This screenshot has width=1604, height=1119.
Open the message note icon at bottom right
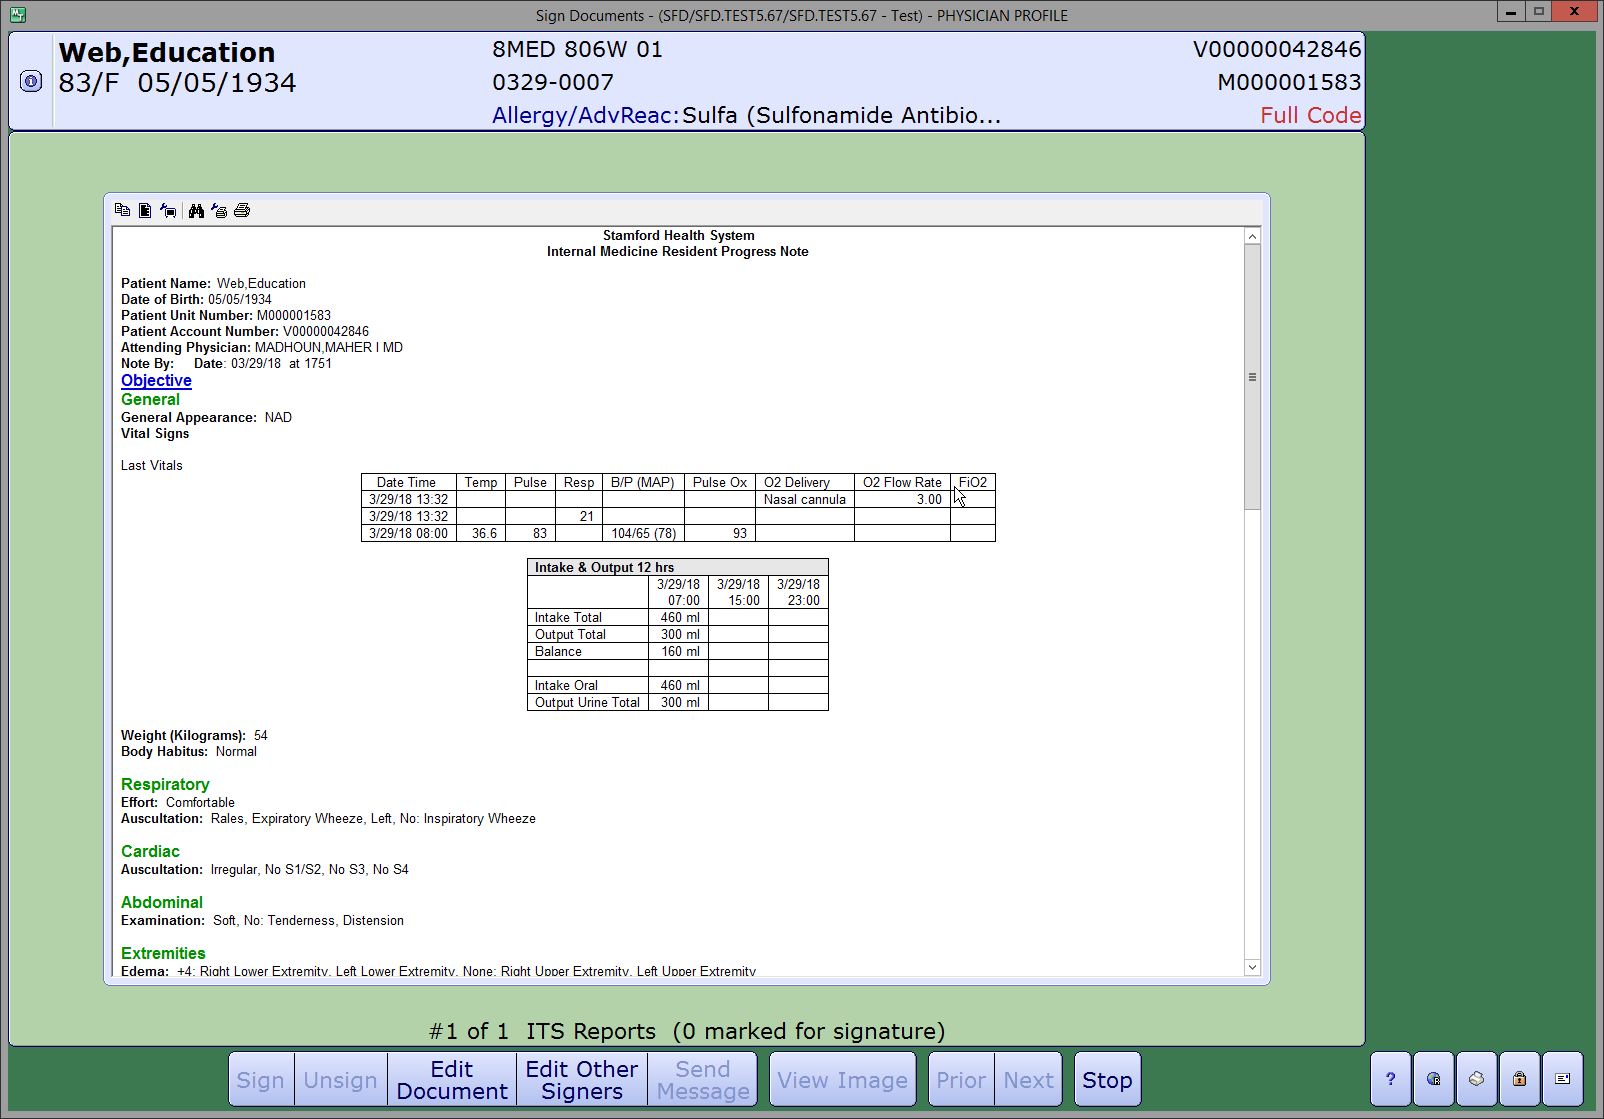pos(1561,1079)
